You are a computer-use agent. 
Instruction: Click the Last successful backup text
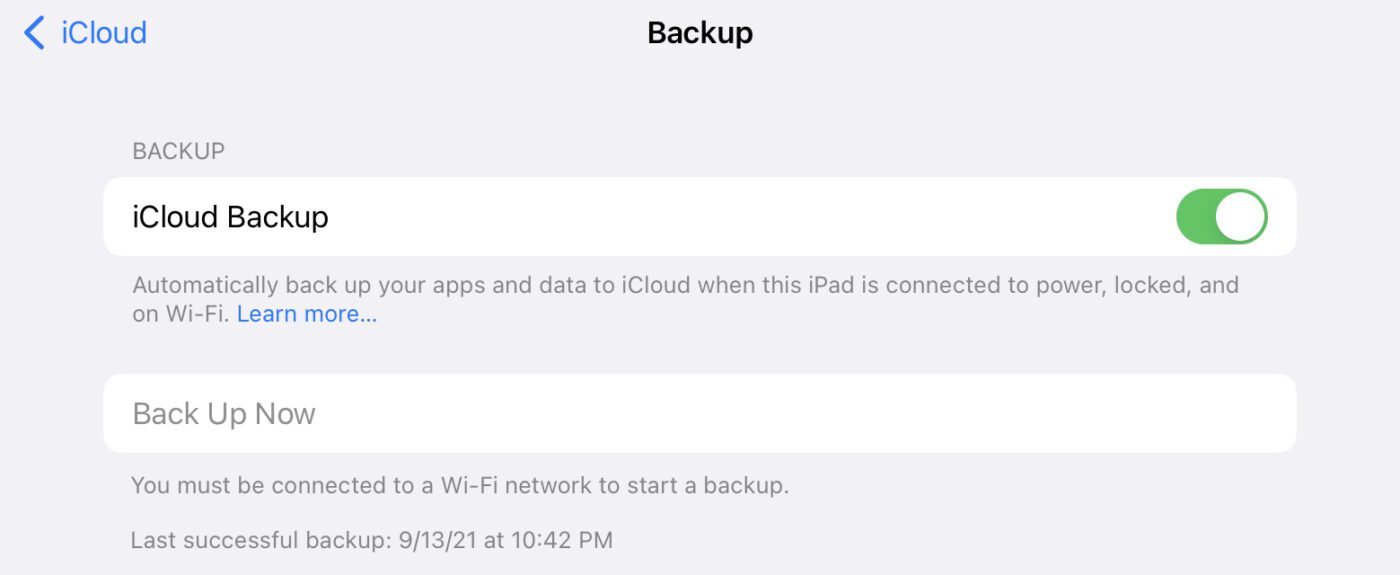[x=258, y=541]
